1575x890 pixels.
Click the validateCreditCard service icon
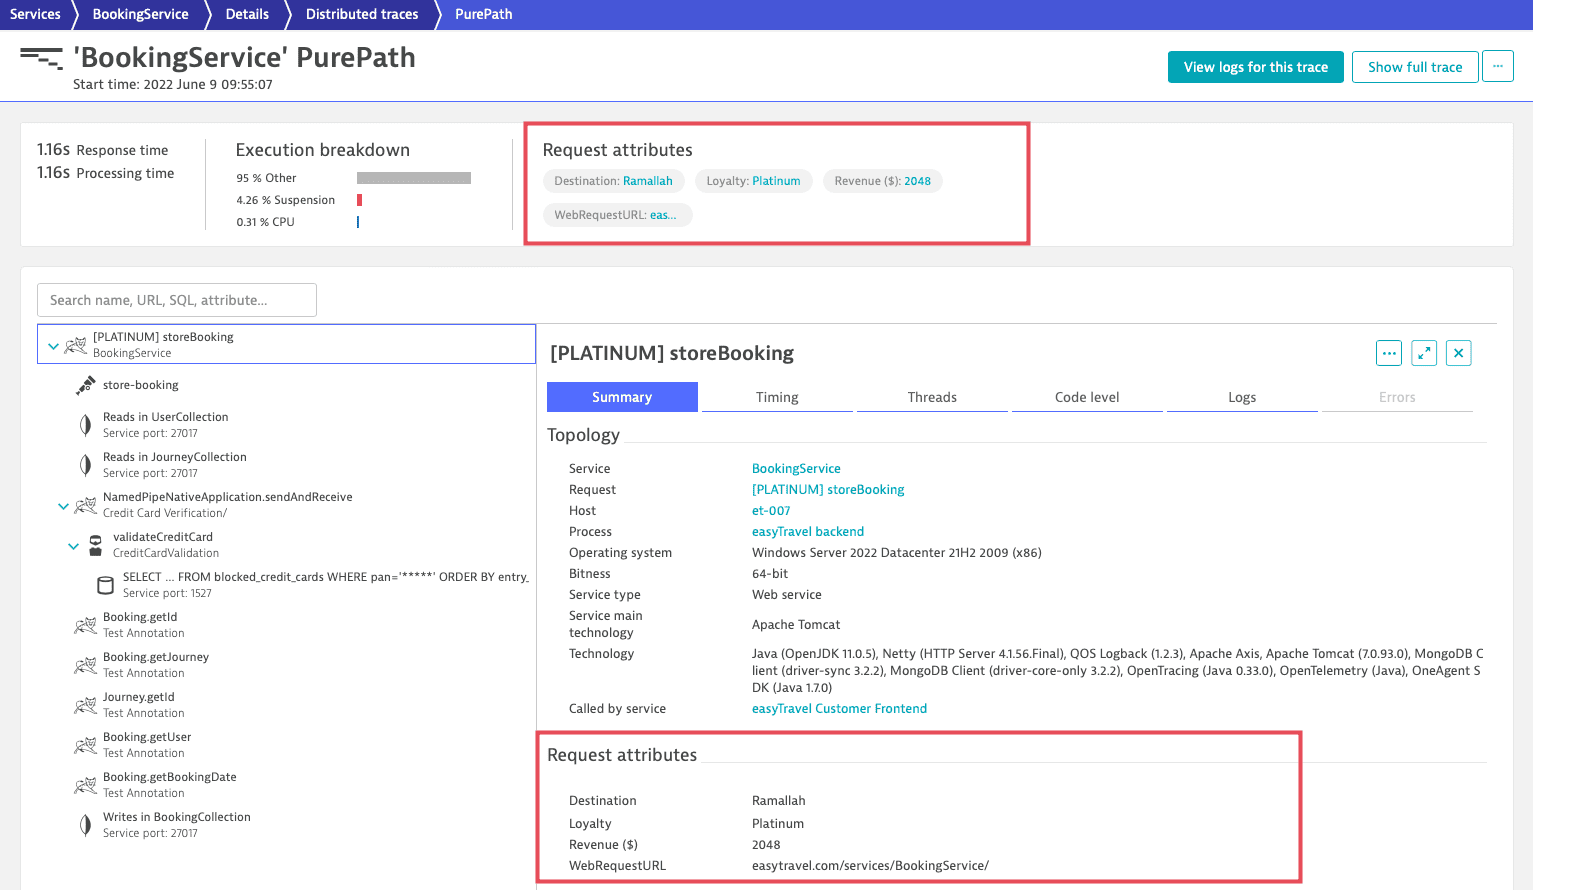coord(96,545)
